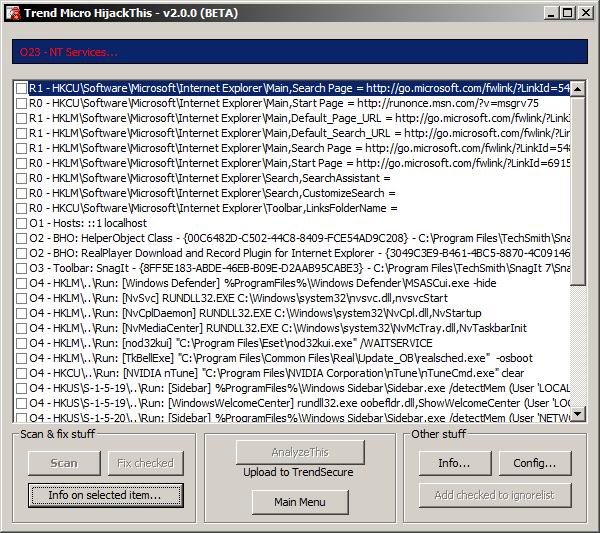Check the O1 Hosts localhost checkbox
Image resolution: width=600 pixels, height=533 pixels.
coord(21,223)
